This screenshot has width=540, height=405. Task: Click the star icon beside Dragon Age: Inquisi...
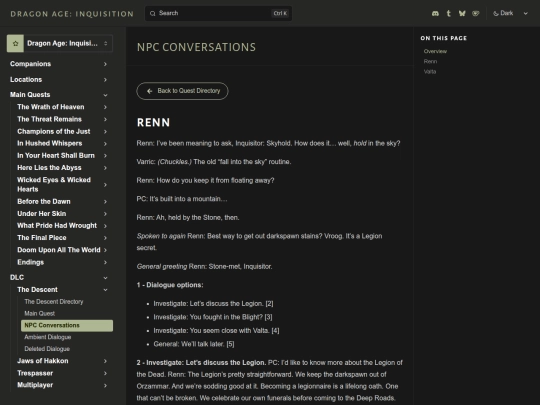(15, 43)
